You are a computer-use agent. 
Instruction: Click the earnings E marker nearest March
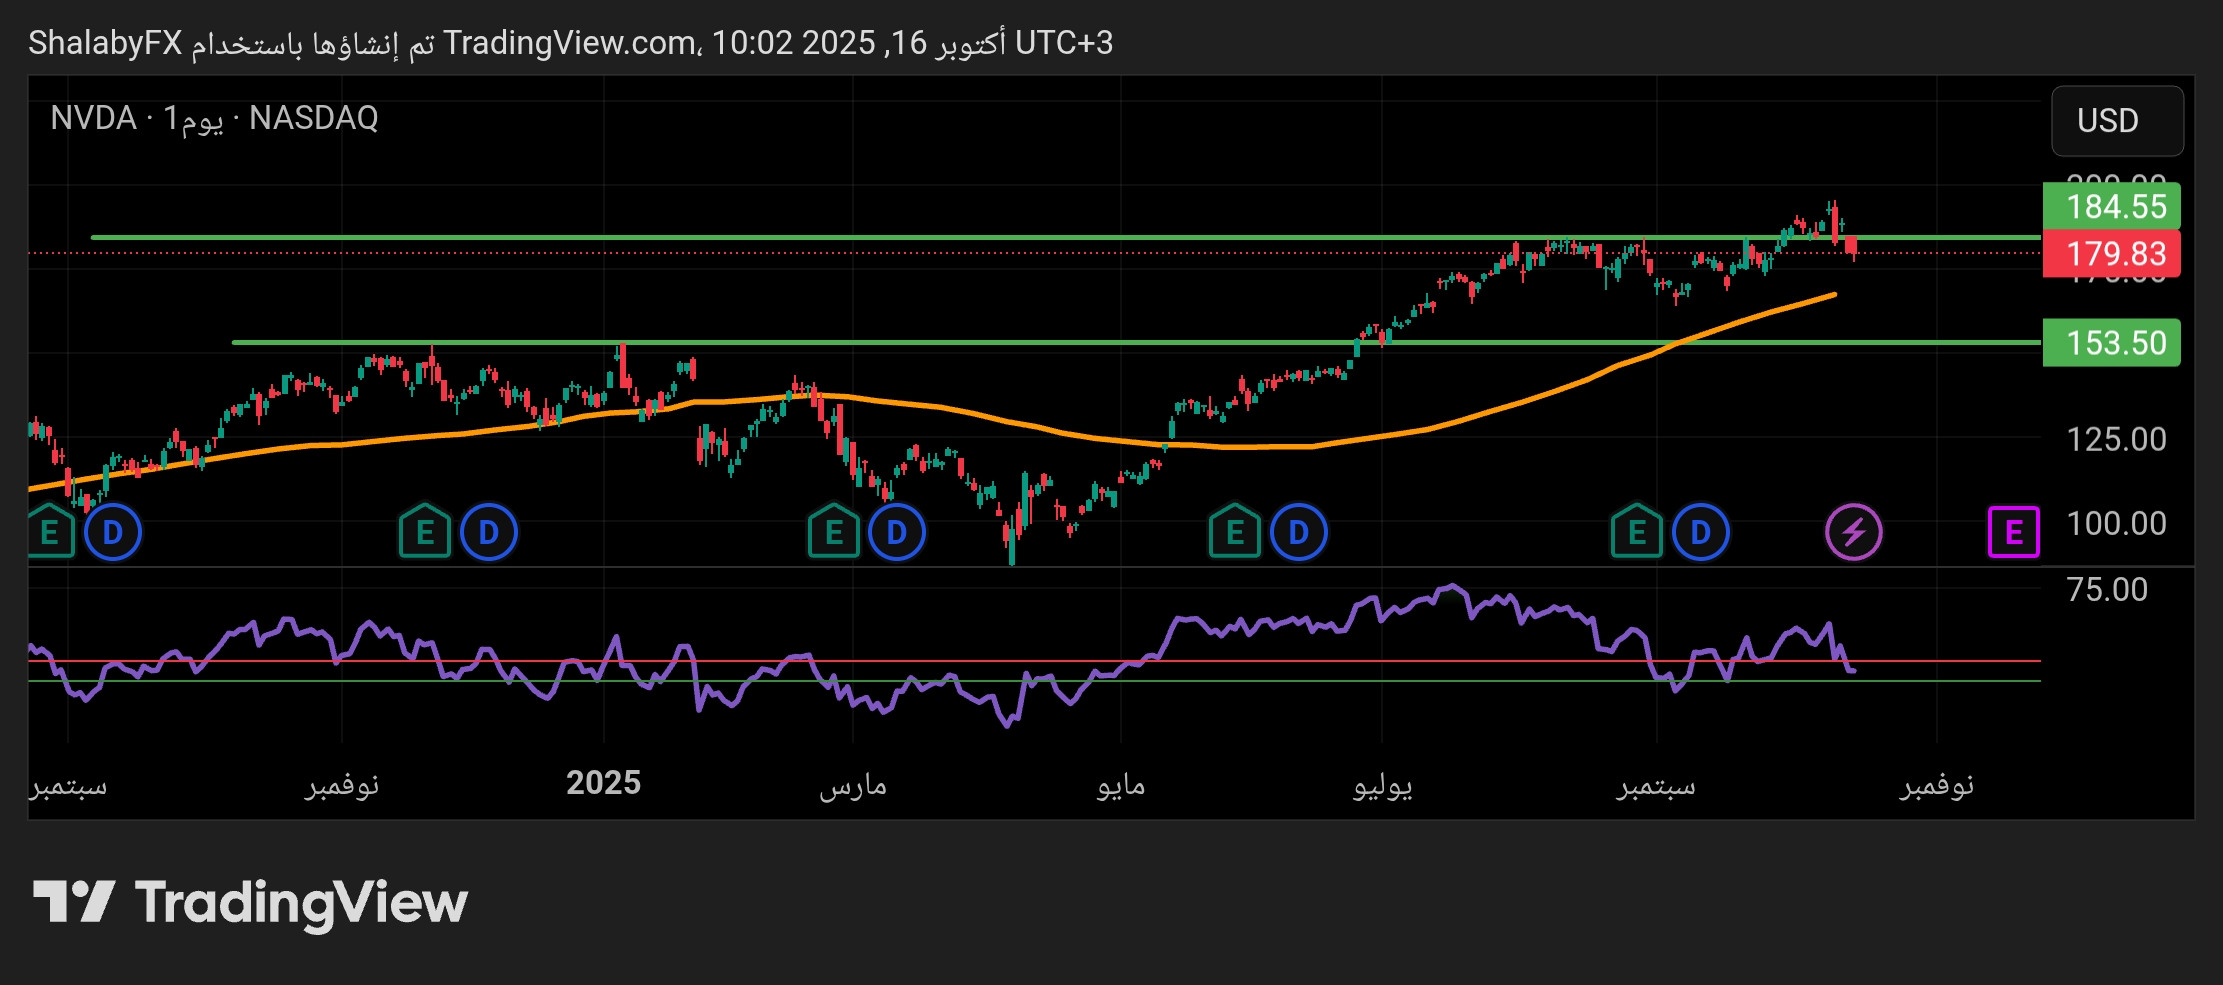coord(833,532)
